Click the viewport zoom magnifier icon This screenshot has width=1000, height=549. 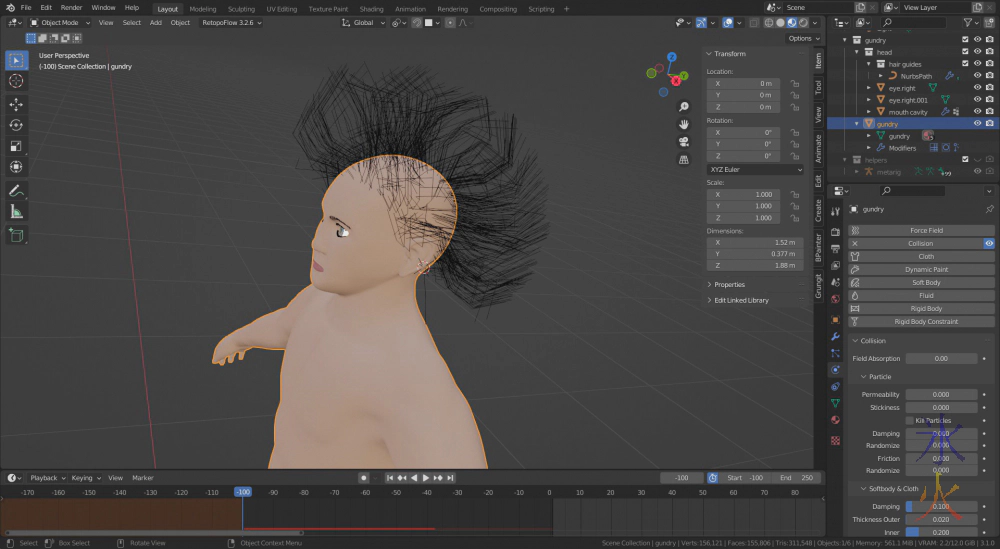[x=684, y=107]
